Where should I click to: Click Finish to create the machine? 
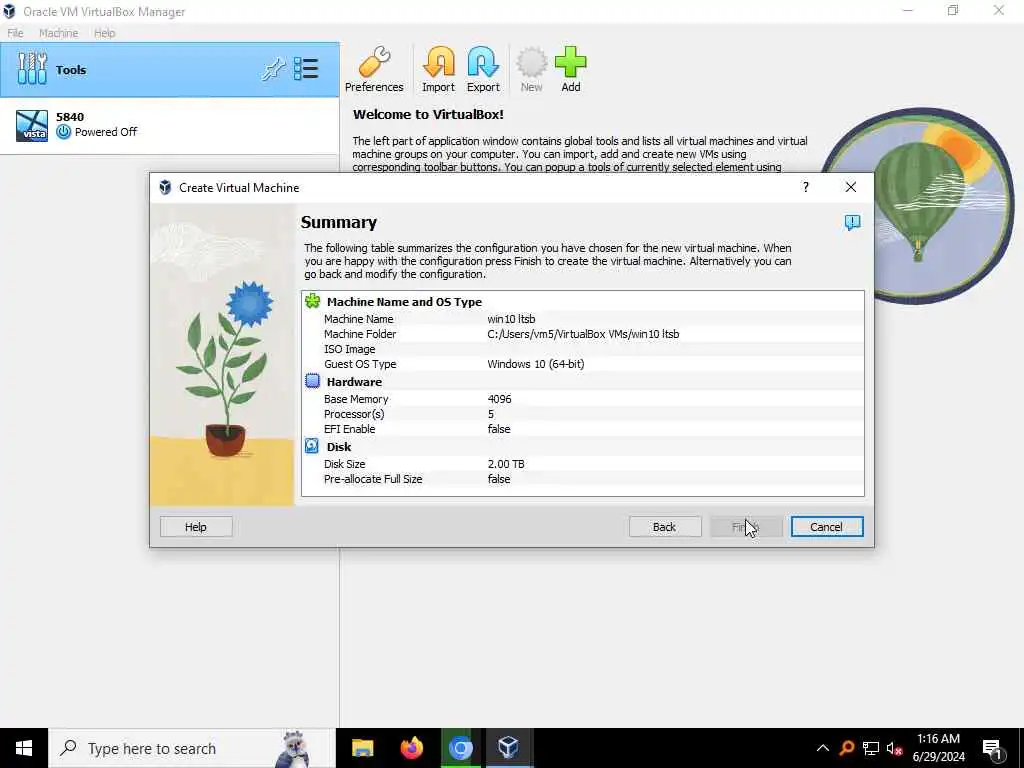(746, 527)
